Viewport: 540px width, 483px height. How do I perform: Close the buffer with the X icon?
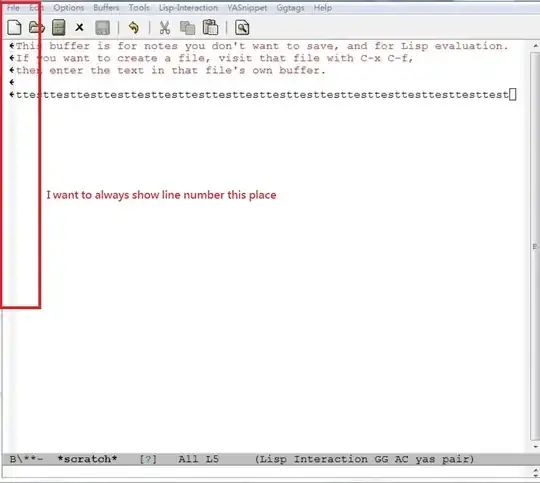point(80,27)
